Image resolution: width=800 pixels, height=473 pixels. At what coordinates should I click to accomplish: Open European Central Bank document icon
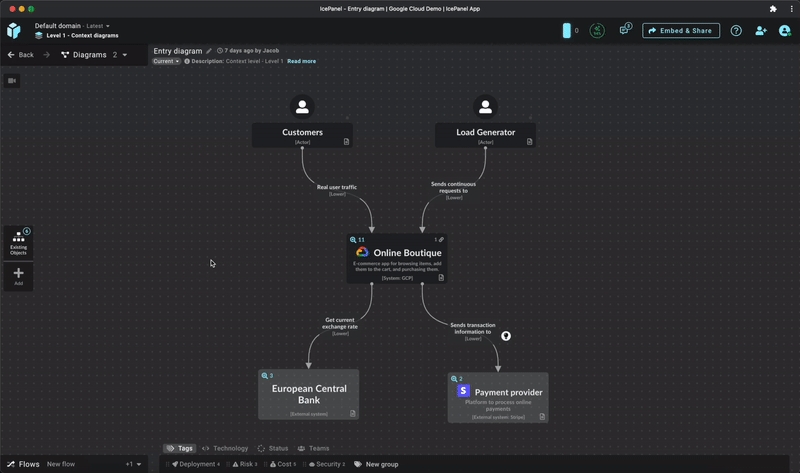coord(353,413)
